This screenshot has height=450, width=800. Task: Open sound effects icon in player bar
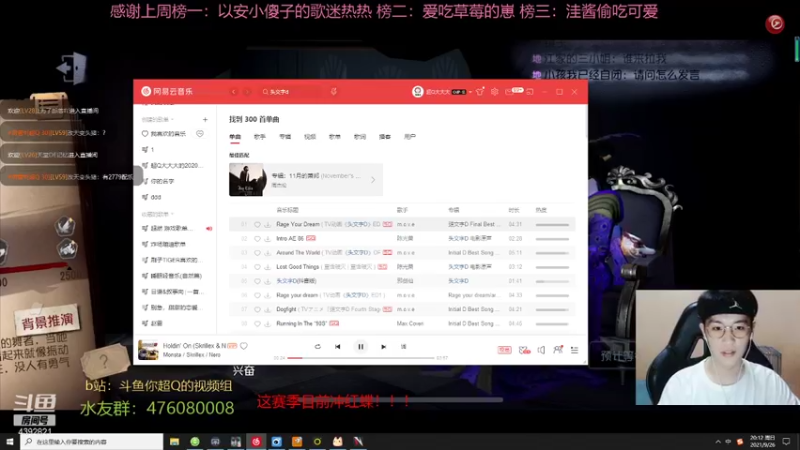pyautogui.click(x=524, y=350)
